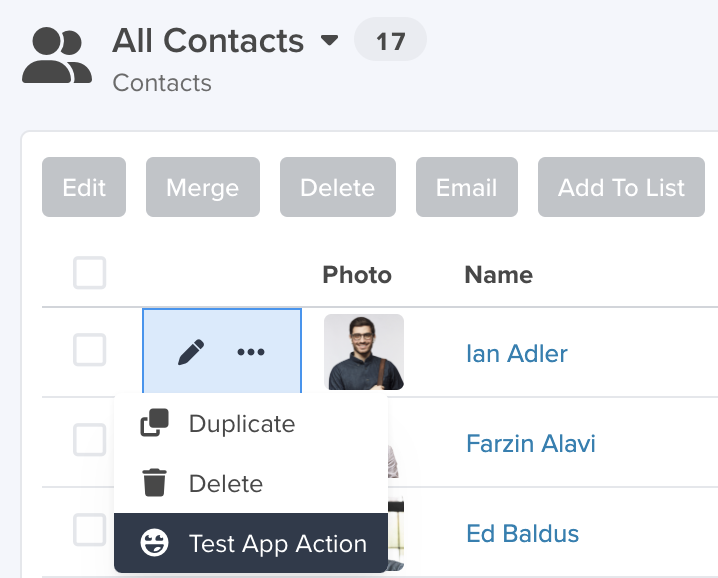Click the Merge button in toolbar
718x578 pixels.
[203, 187]
